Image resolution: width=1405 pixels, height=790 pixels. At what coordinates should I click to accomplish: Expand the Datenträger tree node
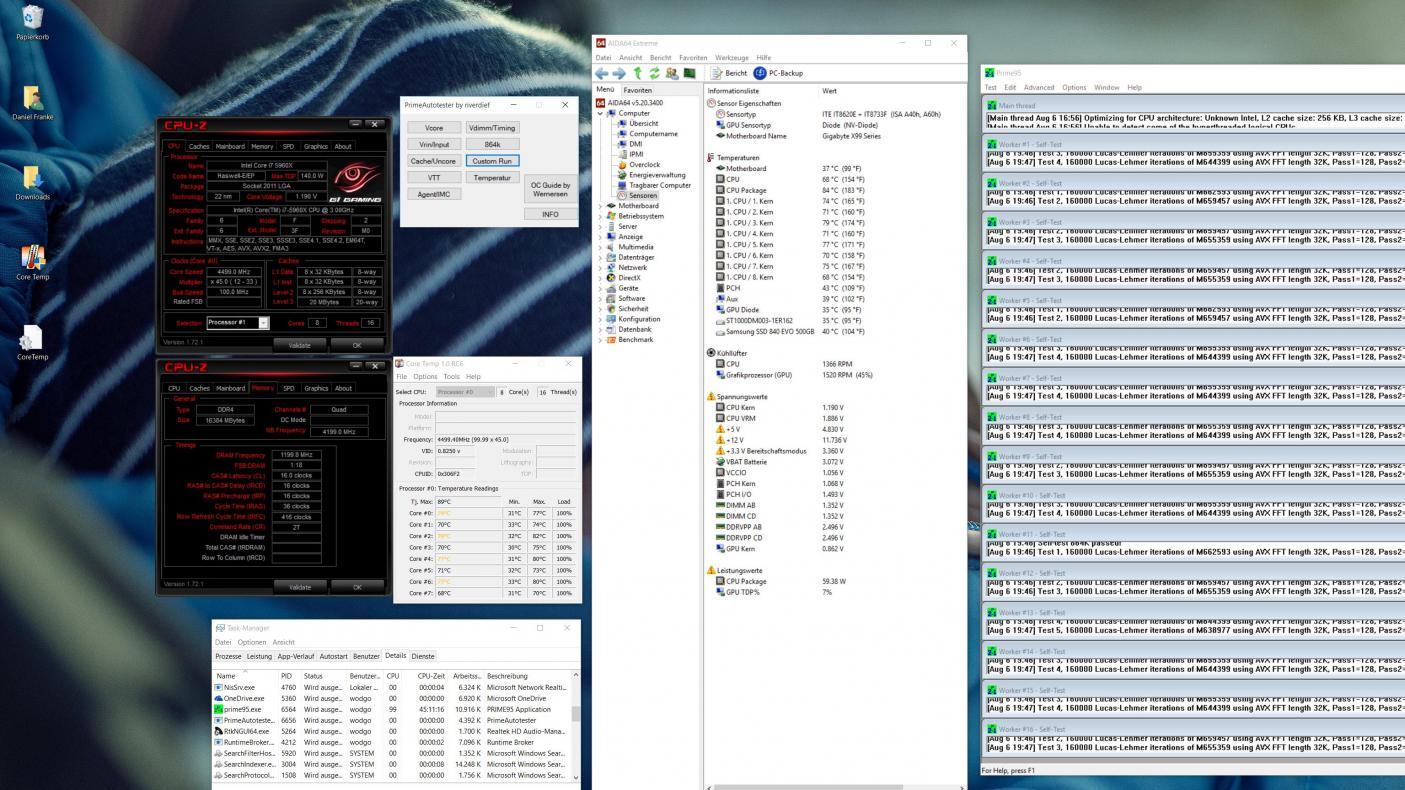[600, 257]
